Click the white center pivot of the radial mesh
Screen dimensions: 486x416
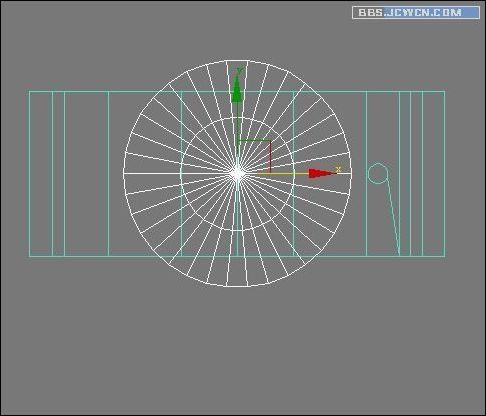click(x=237, y=174)
